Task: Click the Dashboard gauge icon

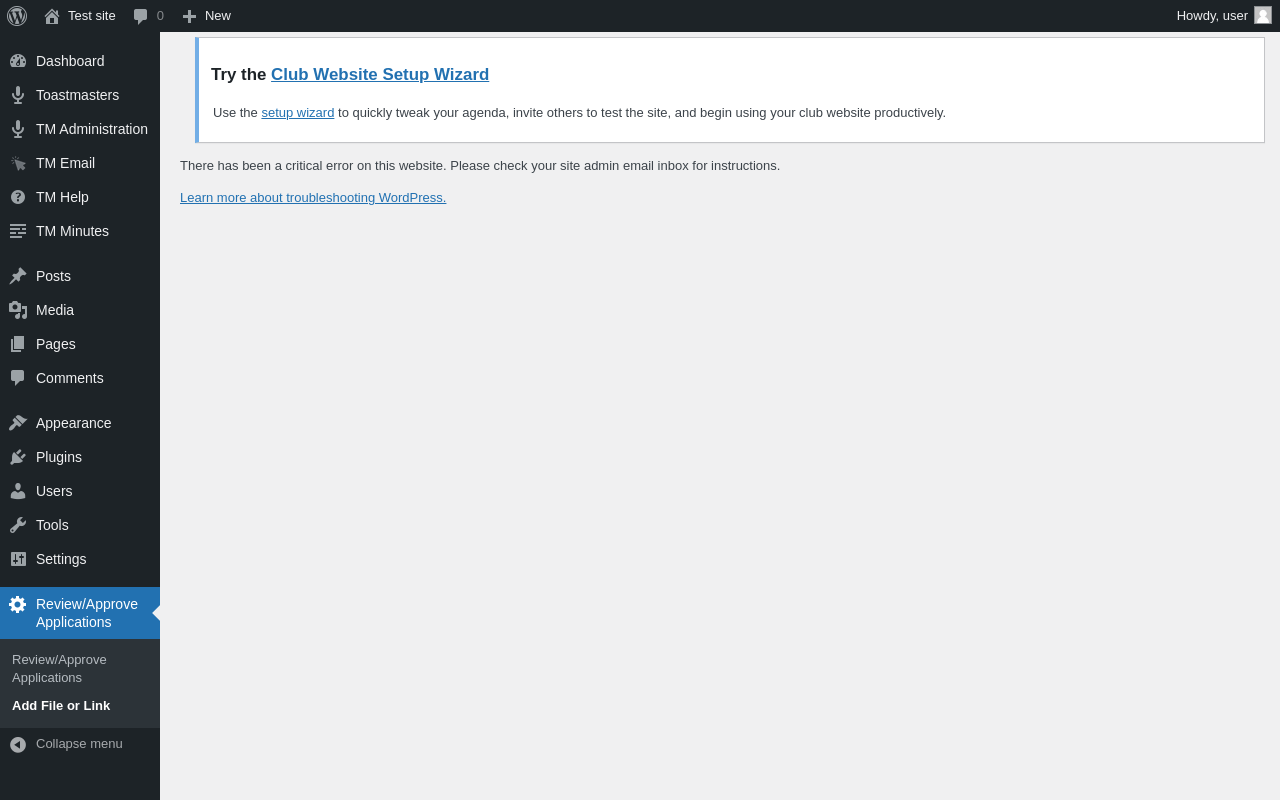Action: coord(18,61)
